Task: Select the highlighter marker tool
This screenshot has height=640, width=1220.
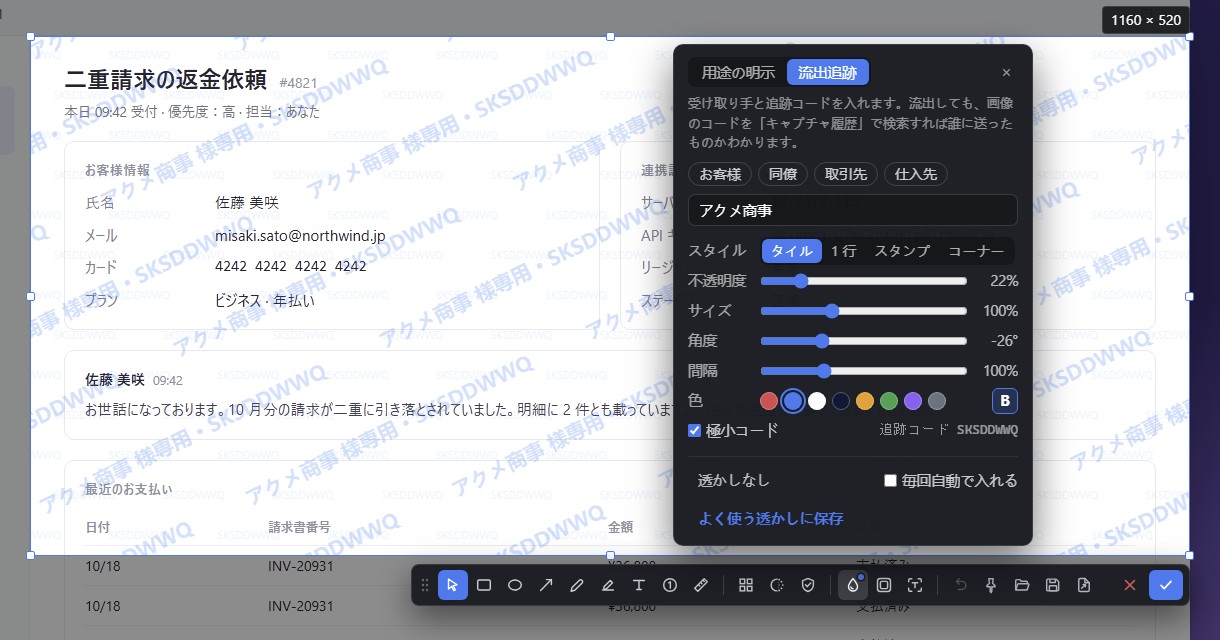Action: tap(608, 585)
